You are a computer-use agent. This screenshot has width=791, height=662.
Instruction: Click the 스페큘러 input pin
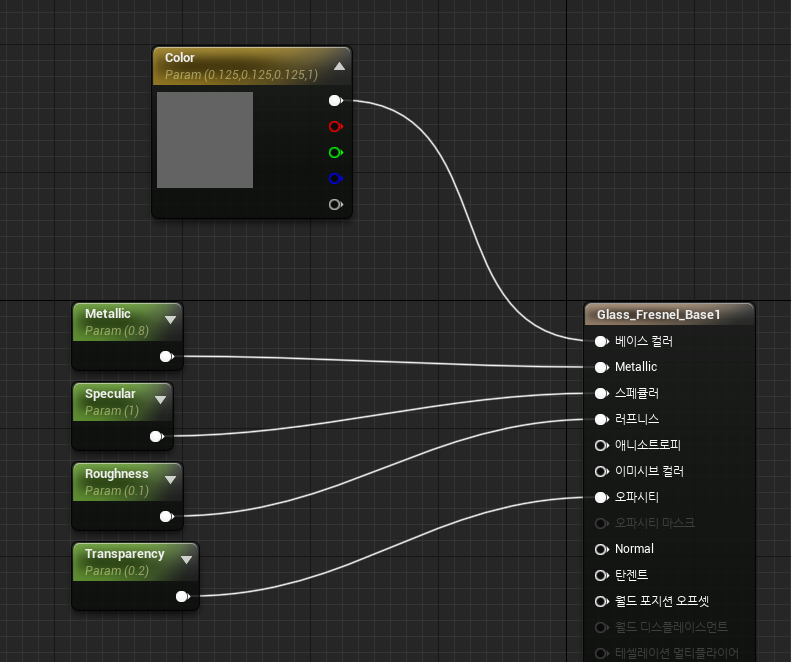click(601, 394)
